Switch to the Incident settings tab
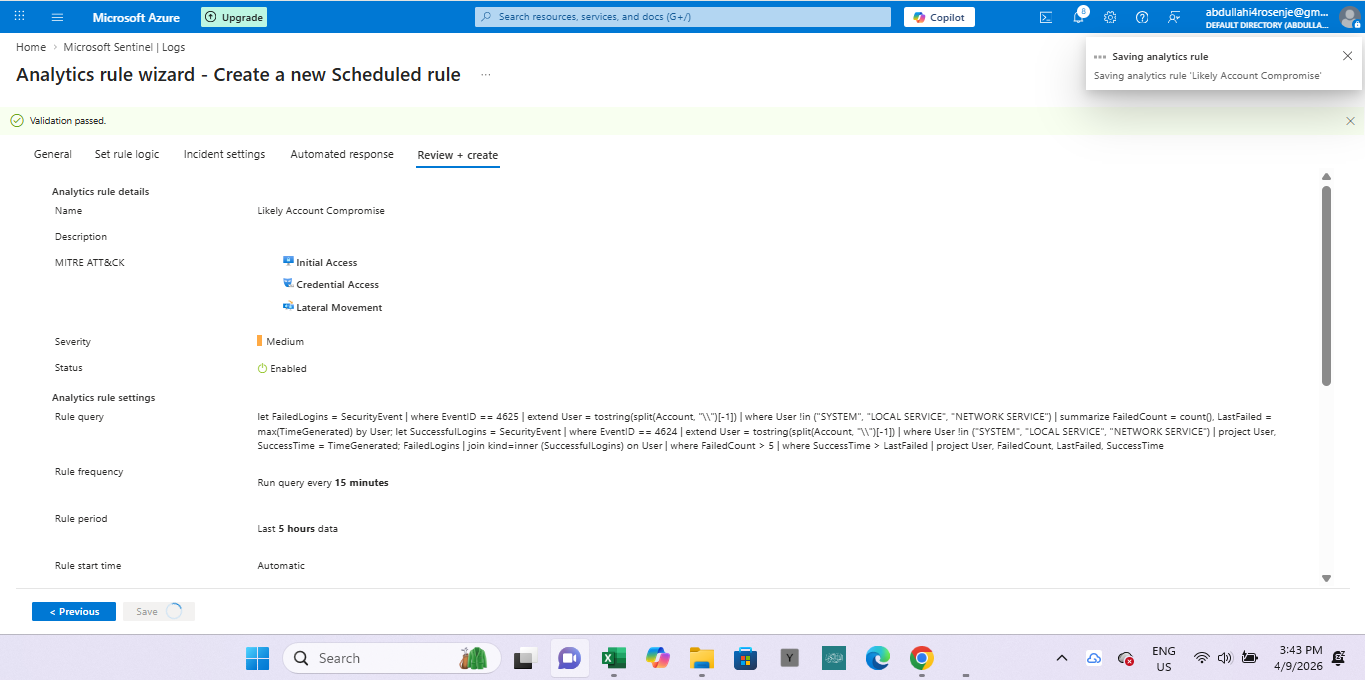The width and height of the screenshot is (1365, 680). click(x=225, y=154)
